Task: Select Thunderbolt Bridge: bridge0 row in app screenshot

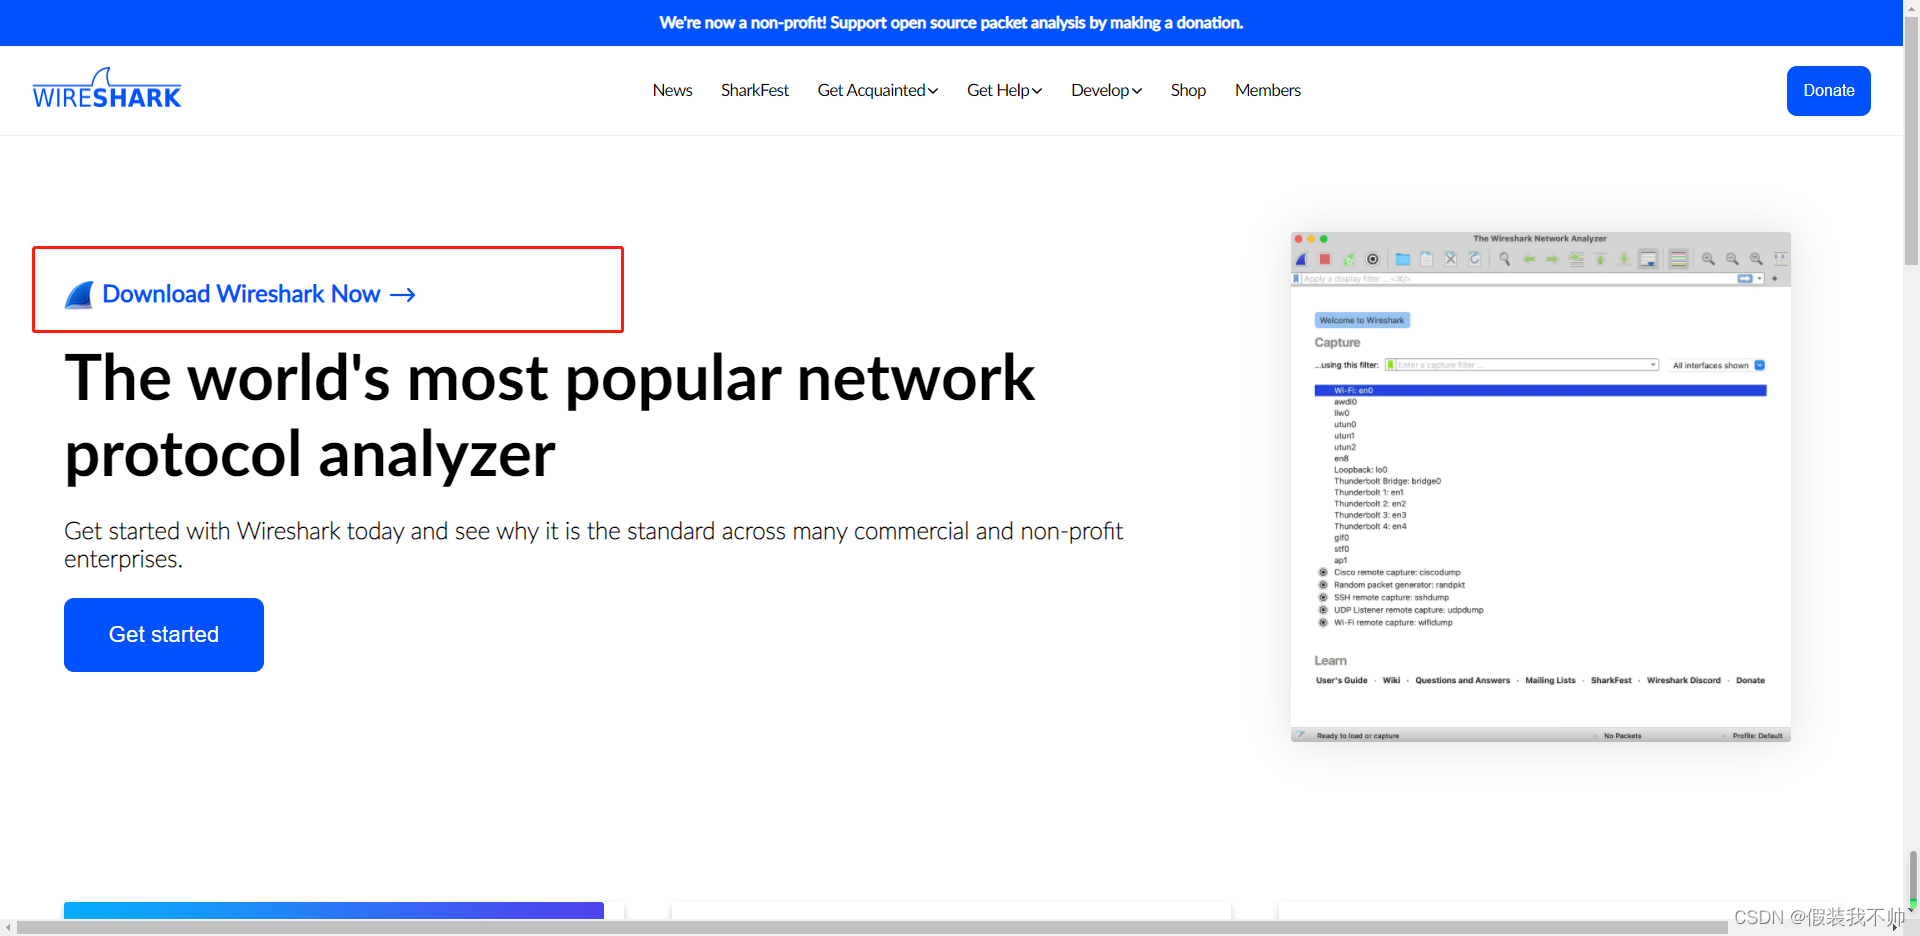Action: (1387, 481)
